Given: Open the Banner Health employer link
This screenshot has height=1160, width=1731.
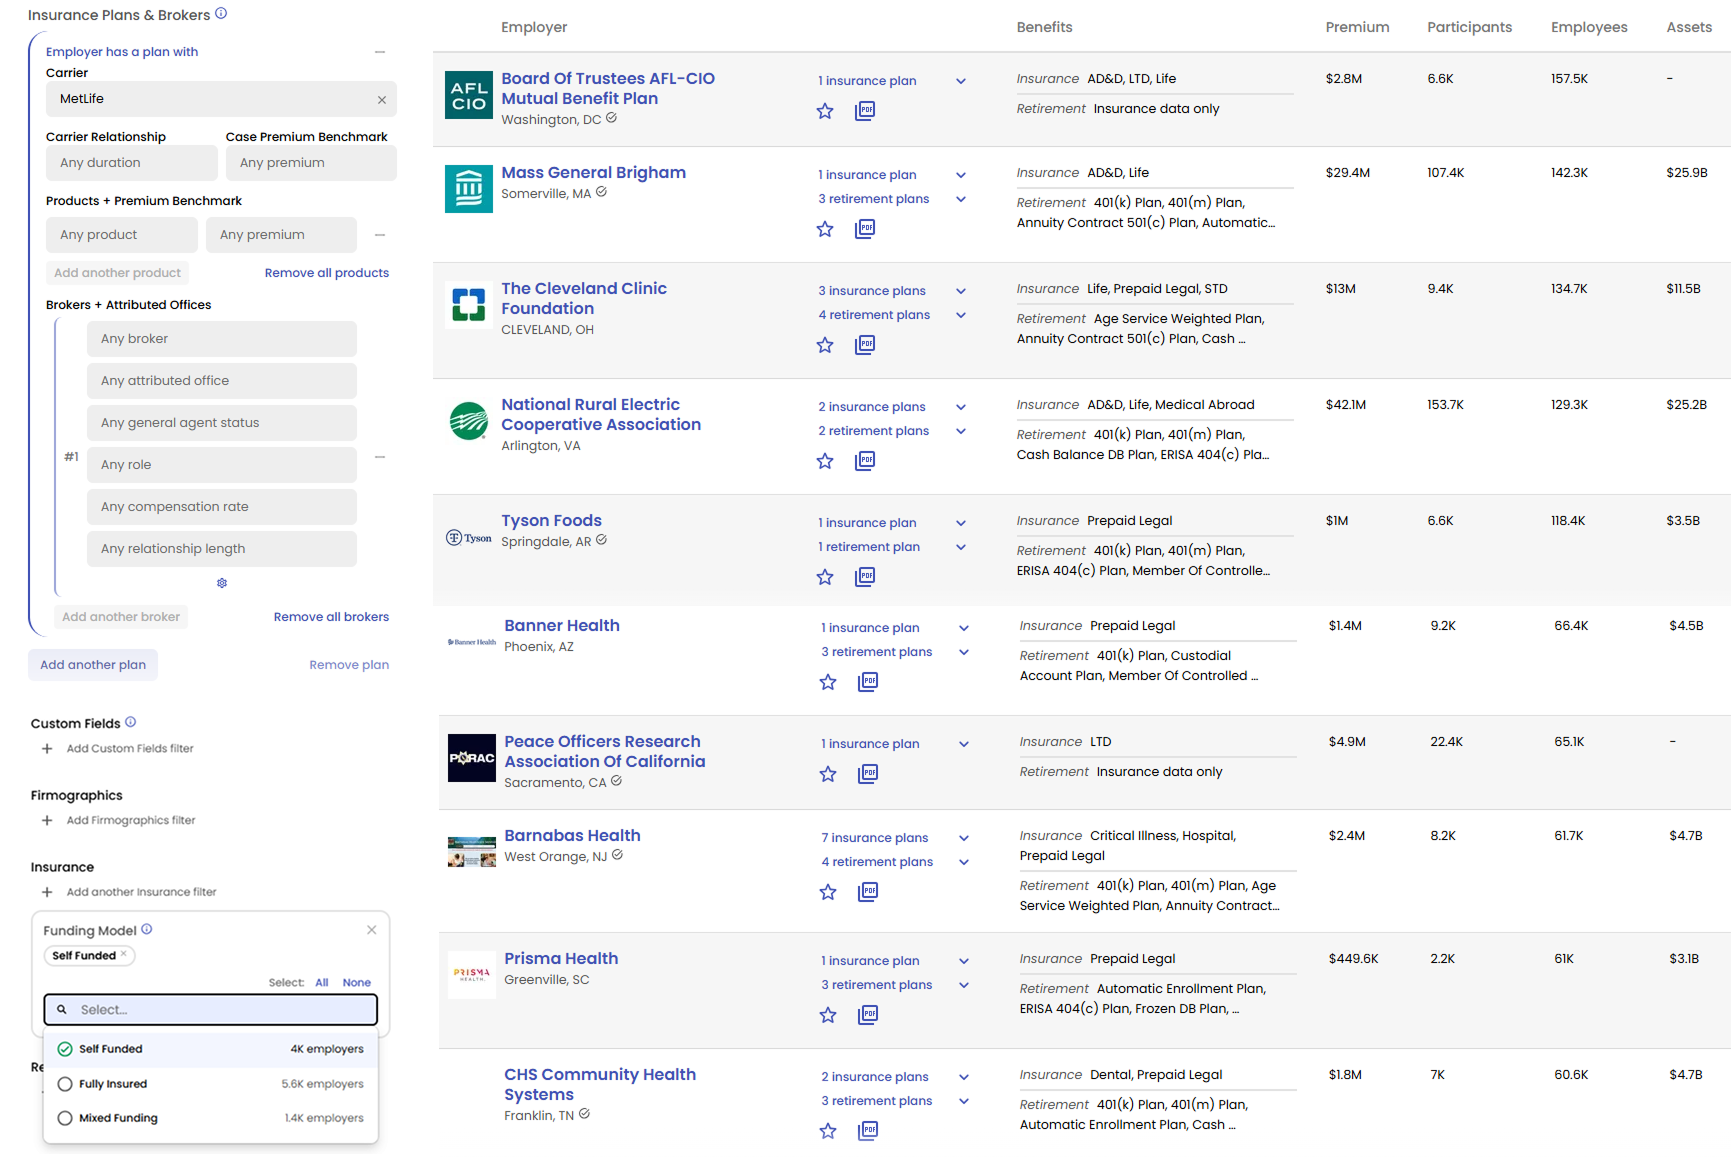Looking at the screenshot, I should click(x=562, y=625).
